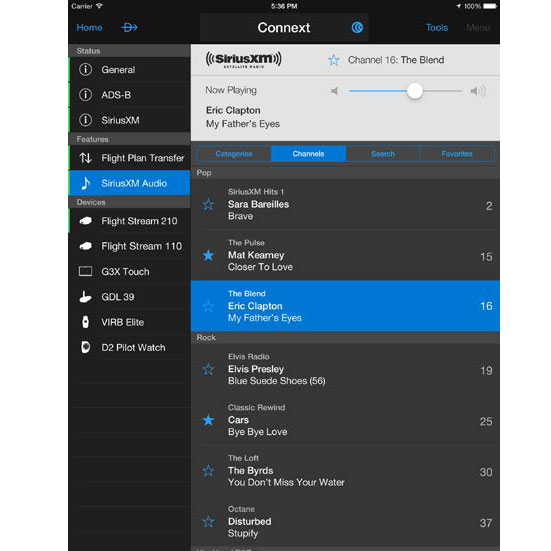This screenshot has height=551, width=551.
Task: Tap the Wi-Fi icon in status bar
Action: pos(99,6)
